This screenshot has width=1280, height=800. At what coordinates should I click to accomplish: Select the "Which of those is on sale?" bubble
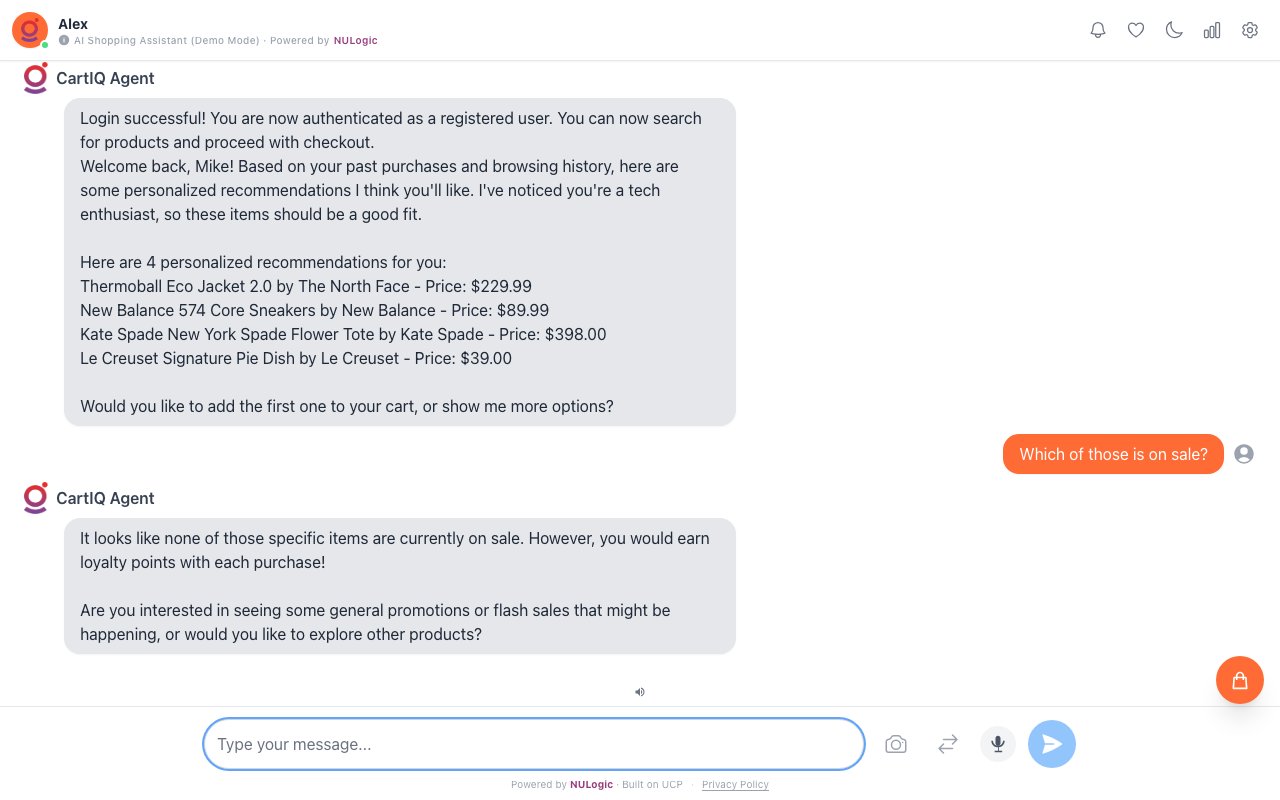click(1113, 454)
